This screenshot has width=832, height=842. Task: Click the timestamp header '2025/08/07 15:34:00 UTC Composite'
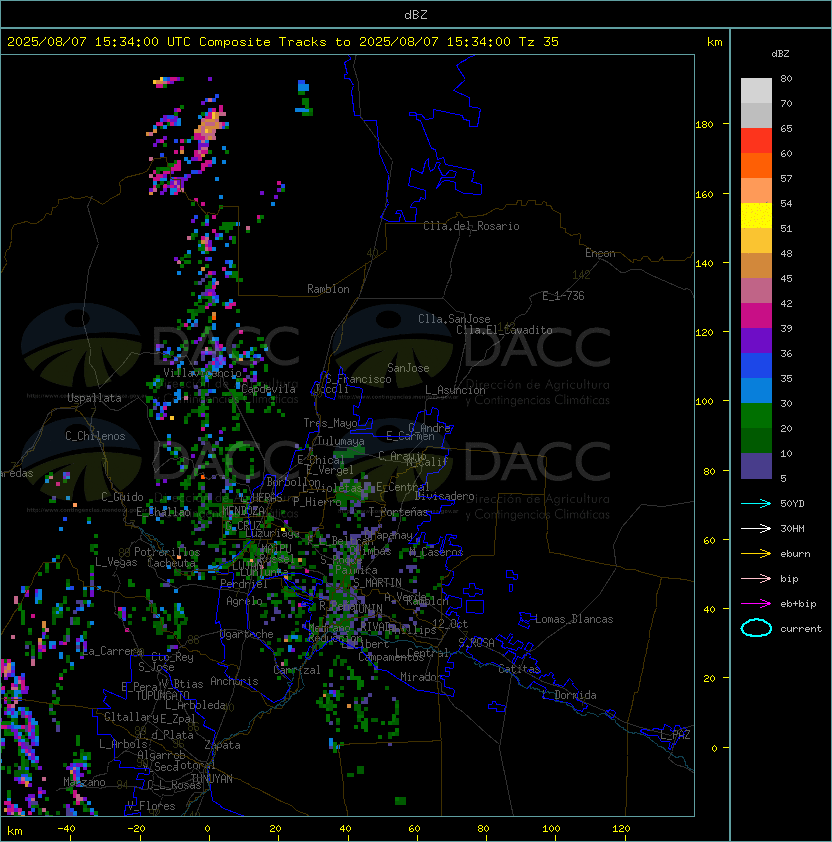[139, 42]
